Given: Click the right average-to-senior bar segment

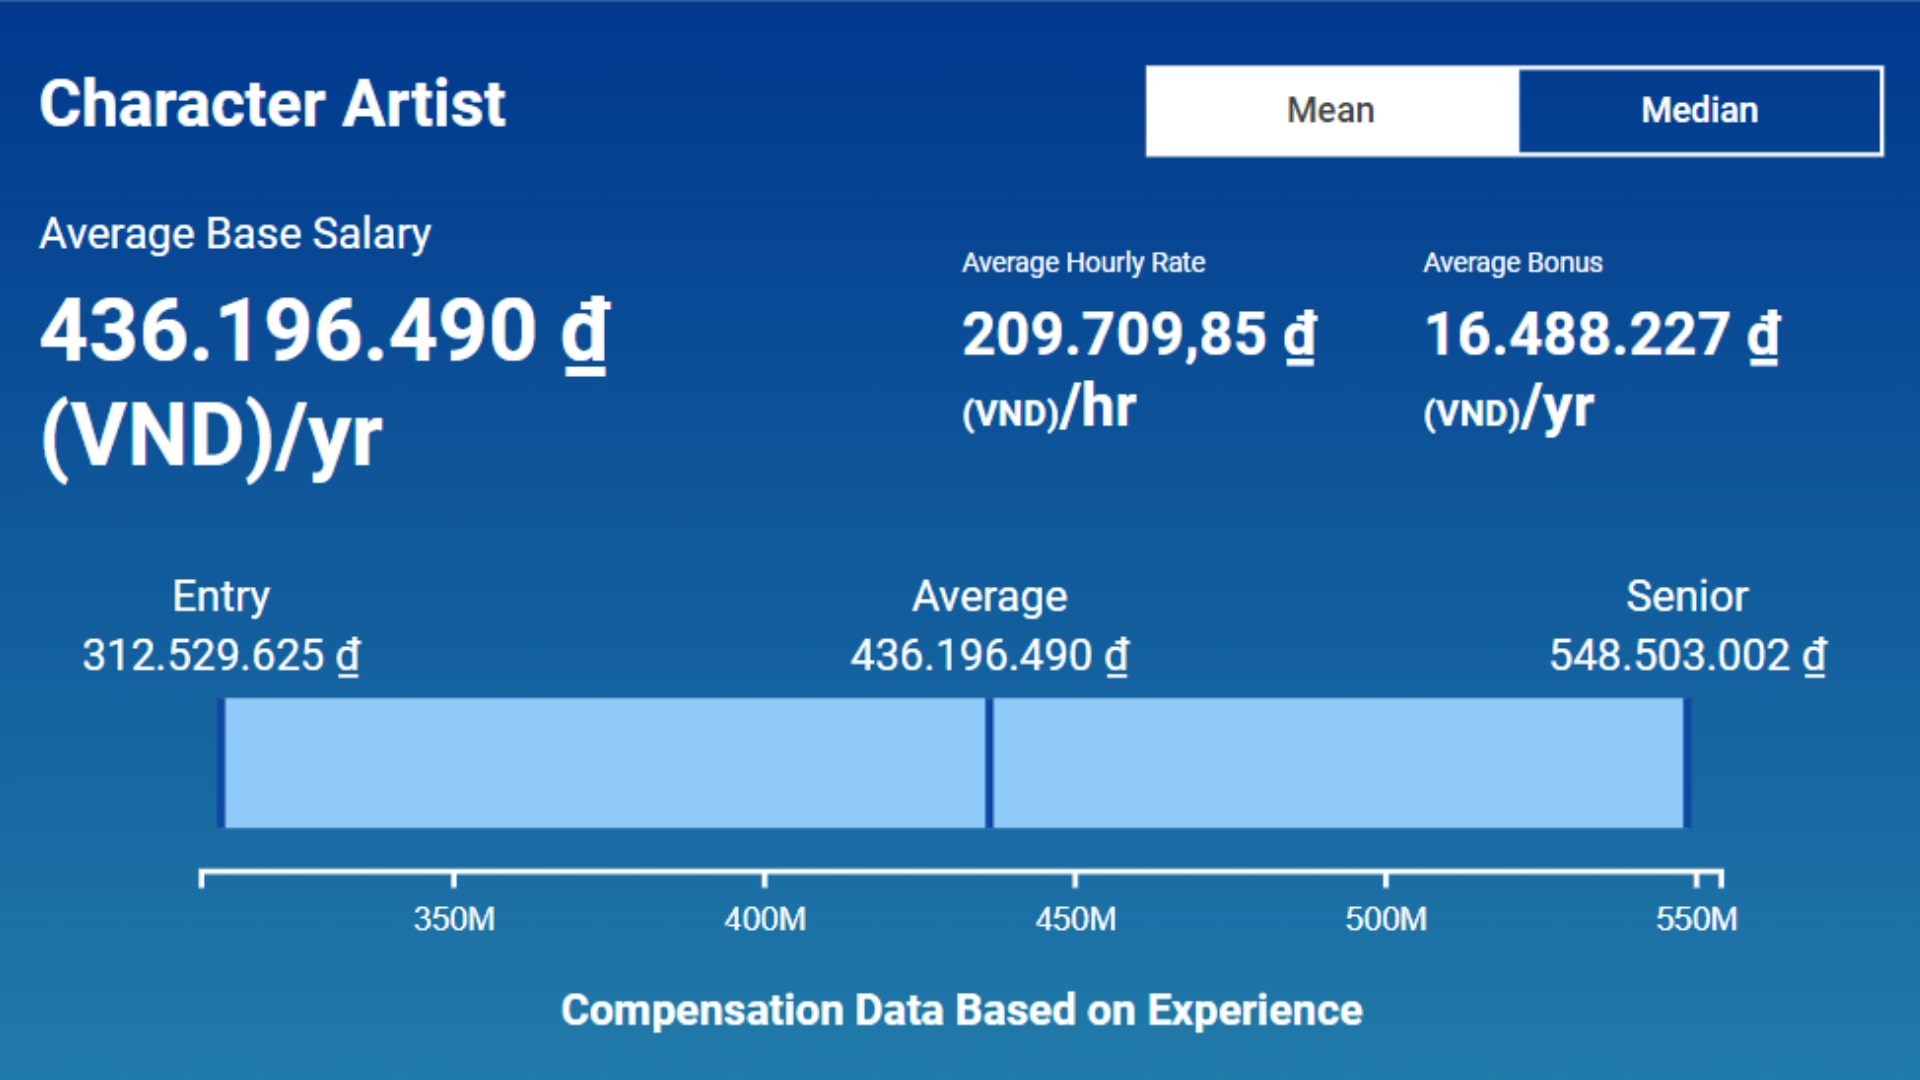Looking at the screenshot, I should (x=1338, y=763).
